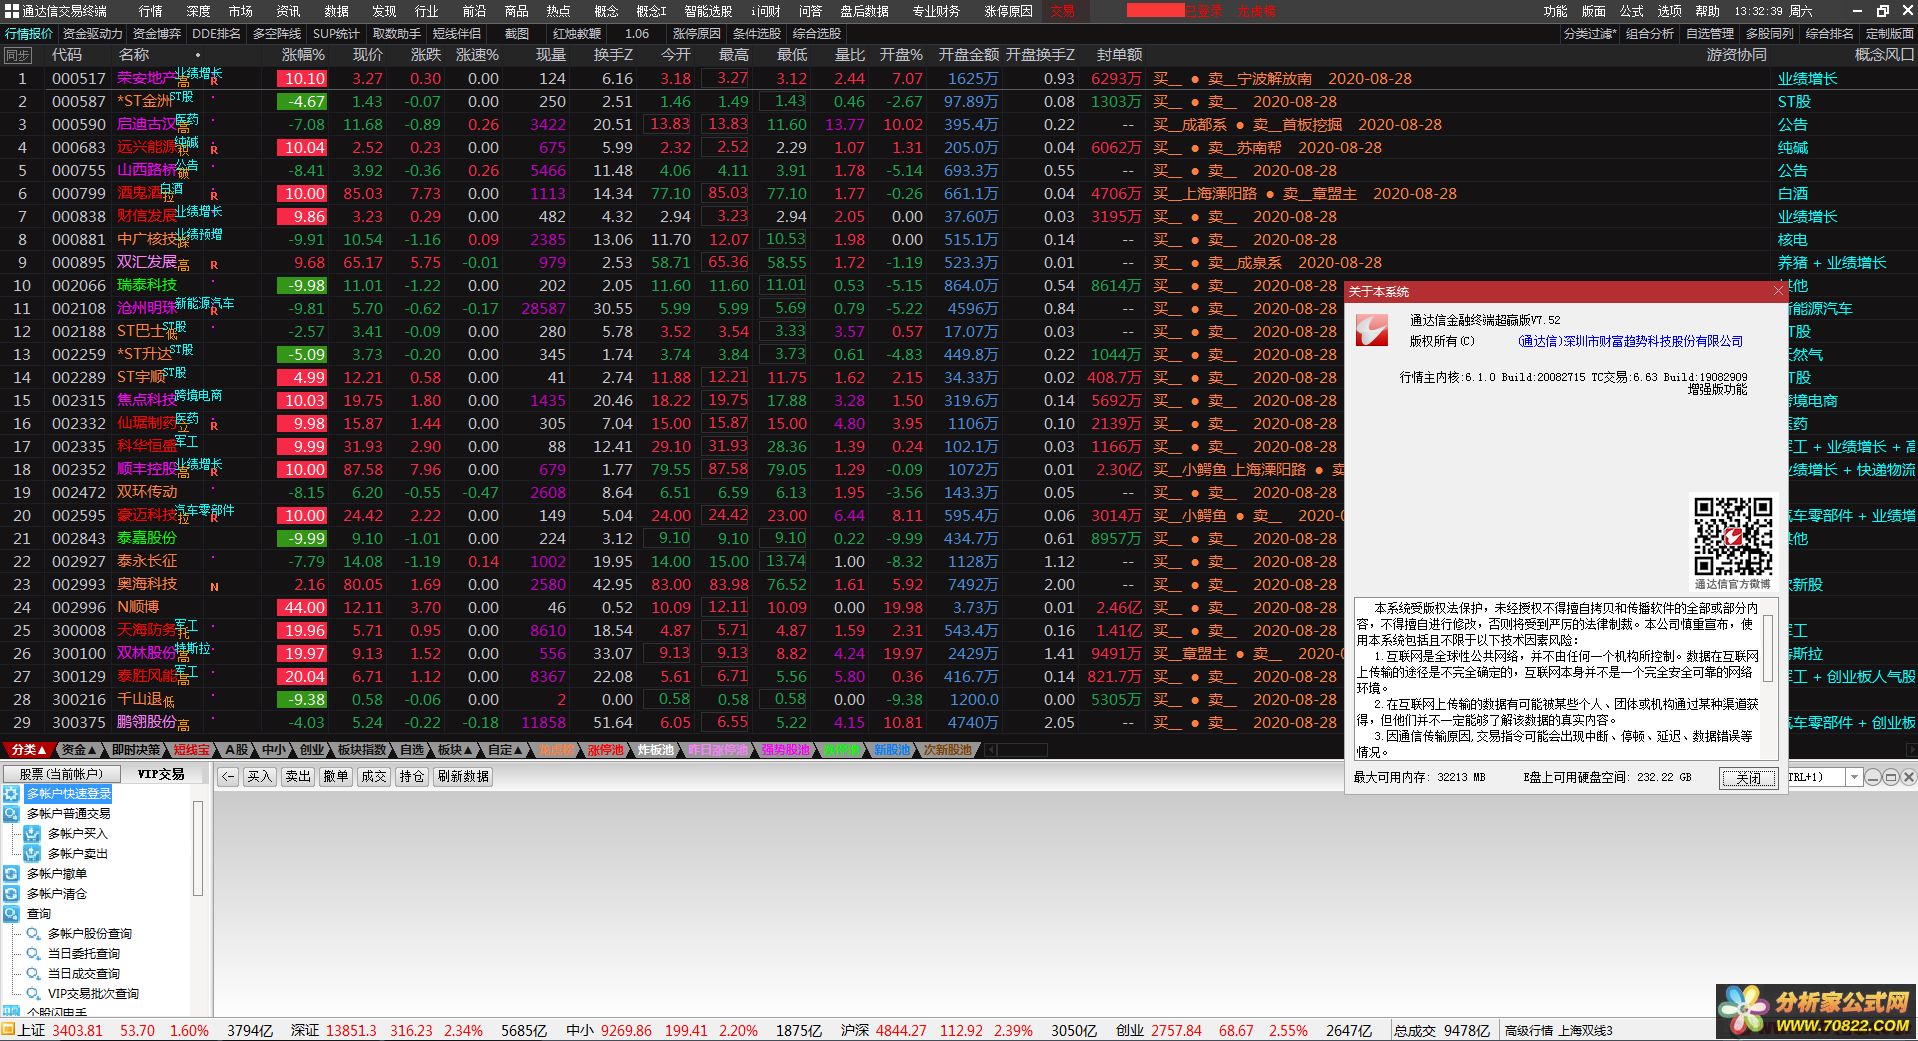Open the 行情 menu

coord(150,11)
